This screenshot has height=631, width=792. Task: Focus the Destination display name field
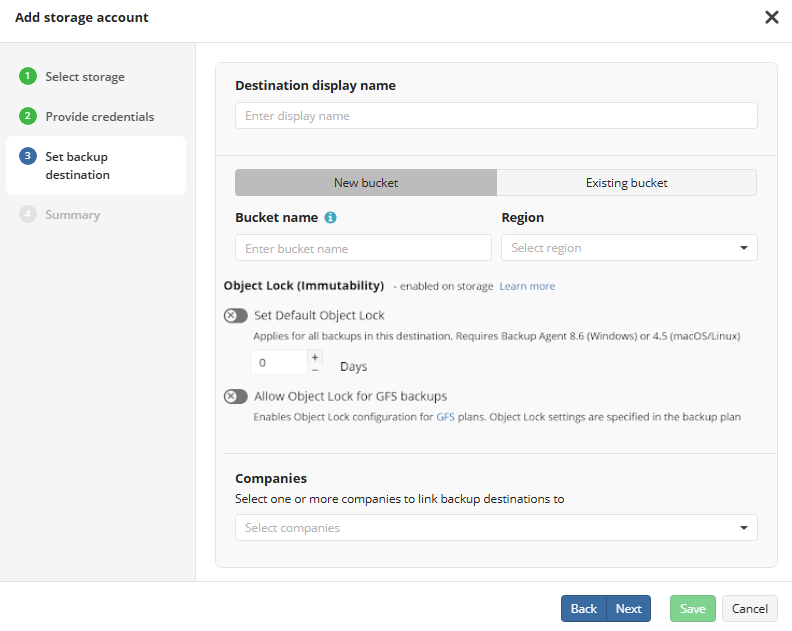(x=496, y=116)
